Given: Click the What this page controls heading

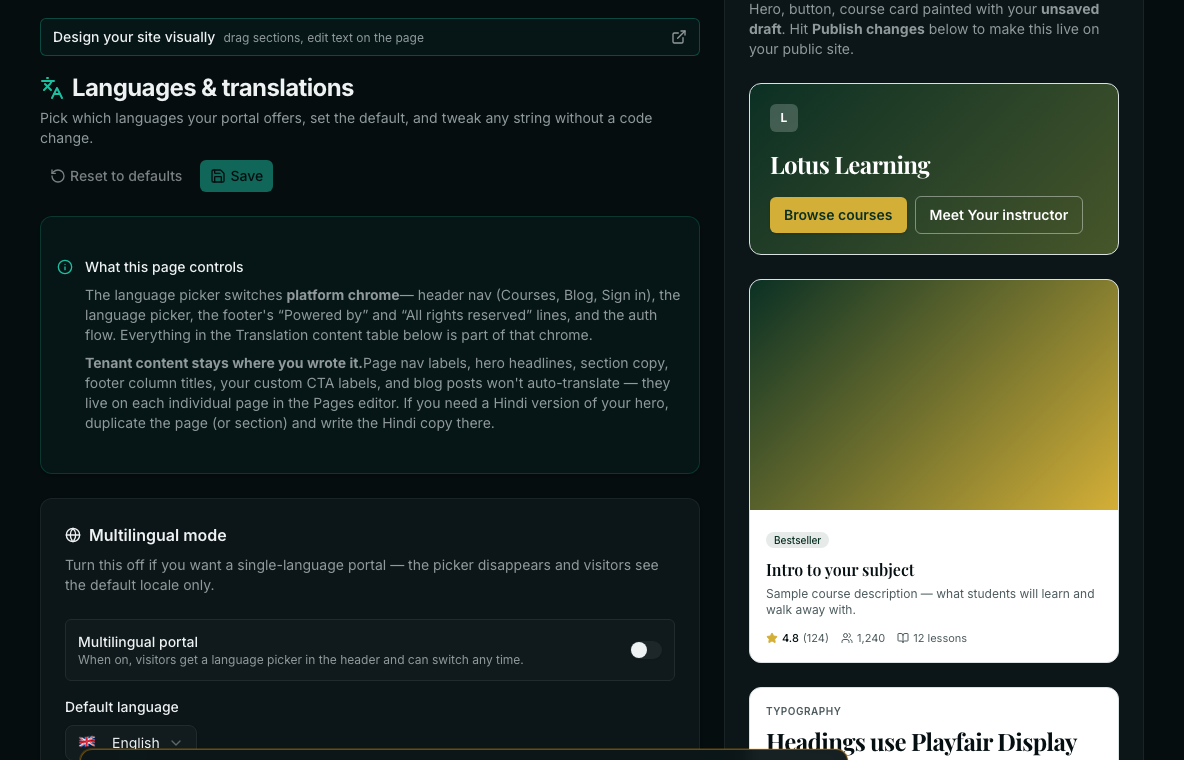Looking at the screenshot, I should coord(164,267).
